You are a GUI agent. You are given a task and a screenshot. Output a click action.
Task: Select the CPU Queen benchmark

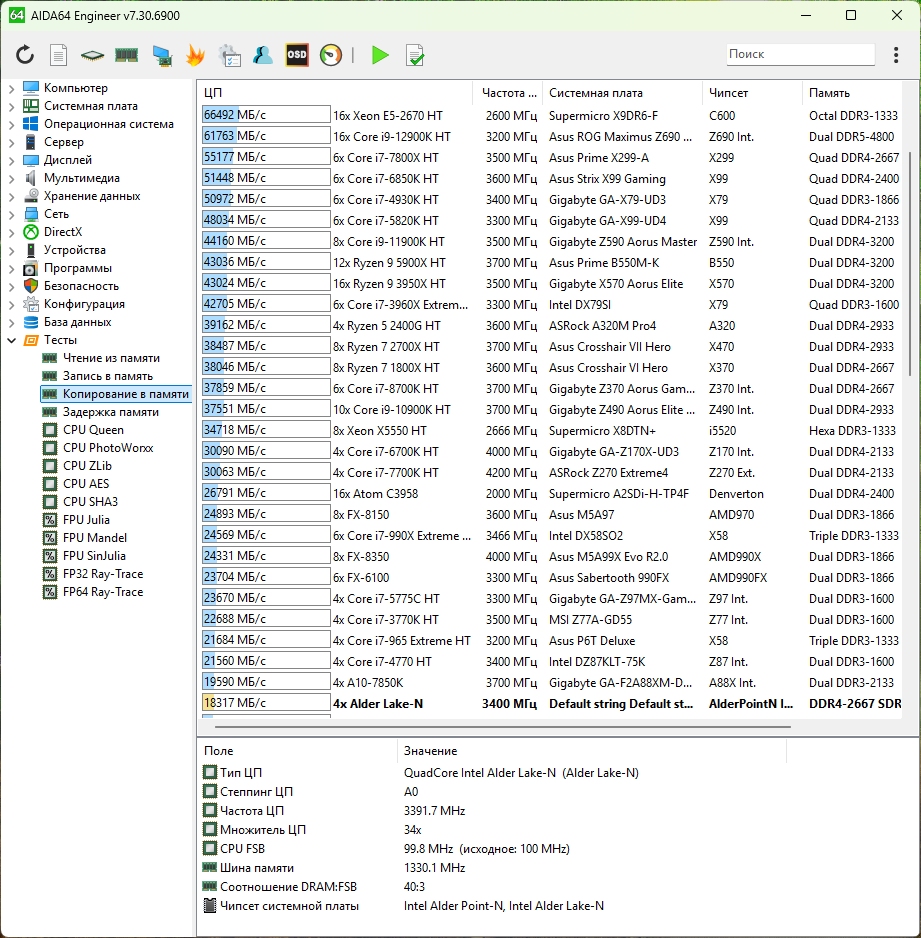tap(93, 430)
